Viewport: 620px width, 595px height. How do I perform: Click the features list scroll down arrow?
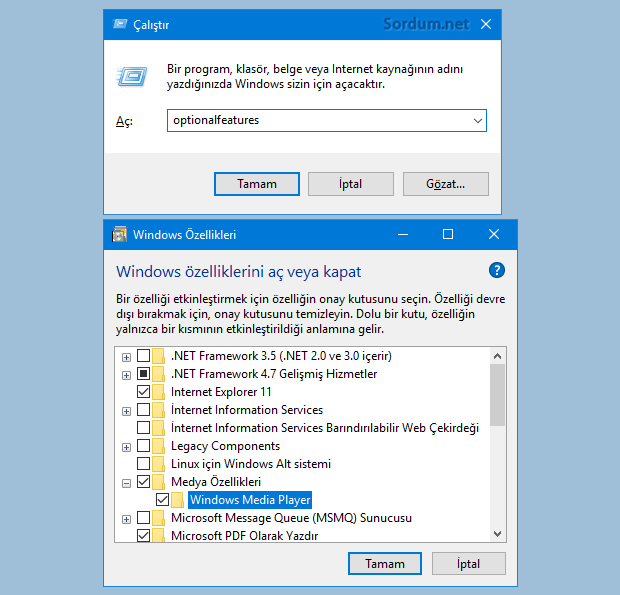tap(497, 534)
